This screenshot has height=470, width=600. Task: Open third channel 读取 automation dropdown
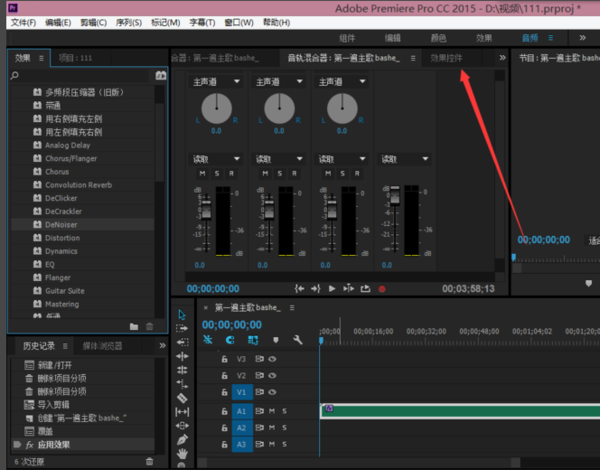pos(341,159)
